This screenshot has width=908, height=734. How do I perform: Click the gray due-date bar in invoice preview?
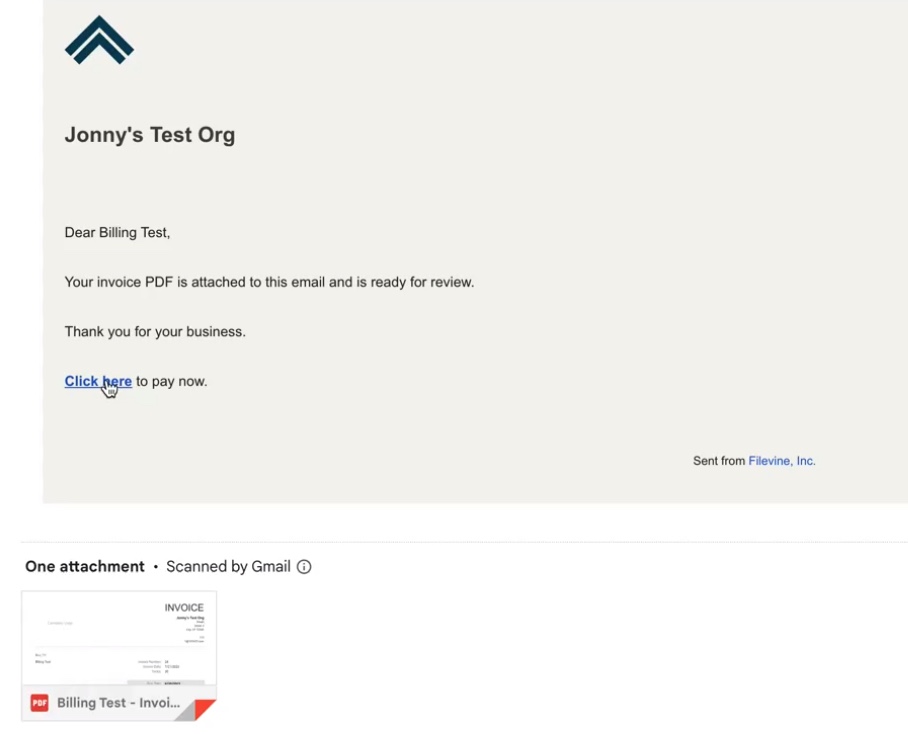[166, 683]
